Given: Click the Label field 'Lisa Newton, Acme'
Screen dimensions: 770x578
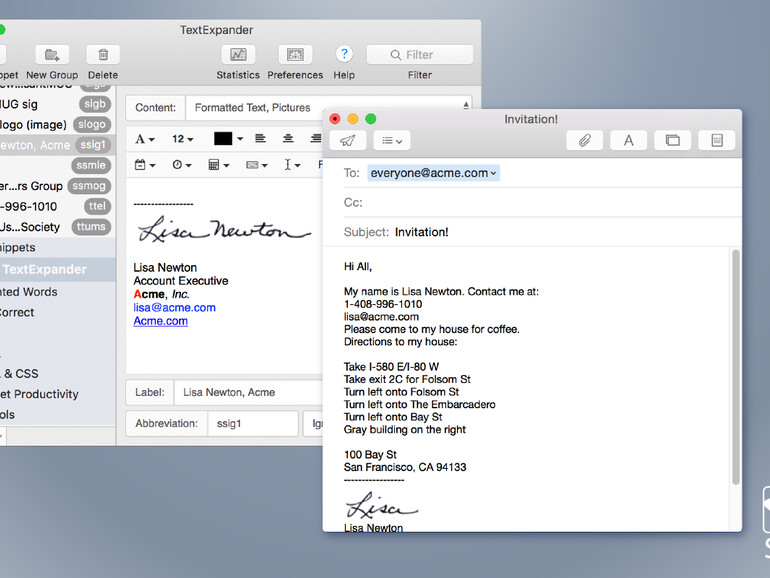Looking at the screenshot, I should pos(248,392).
